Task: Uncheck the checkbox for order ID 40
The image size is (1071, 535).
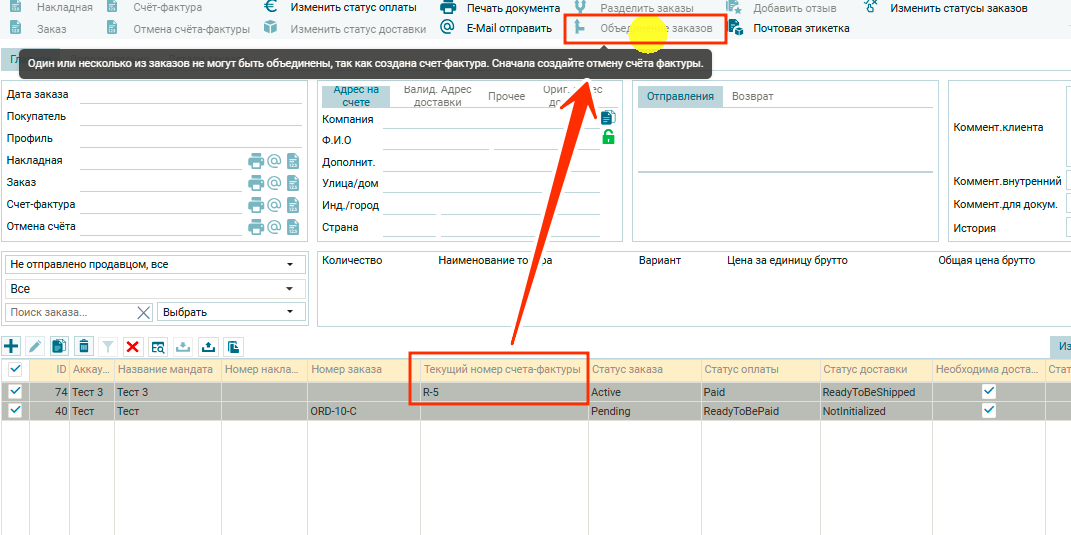Action: click(x=15, y=410)
